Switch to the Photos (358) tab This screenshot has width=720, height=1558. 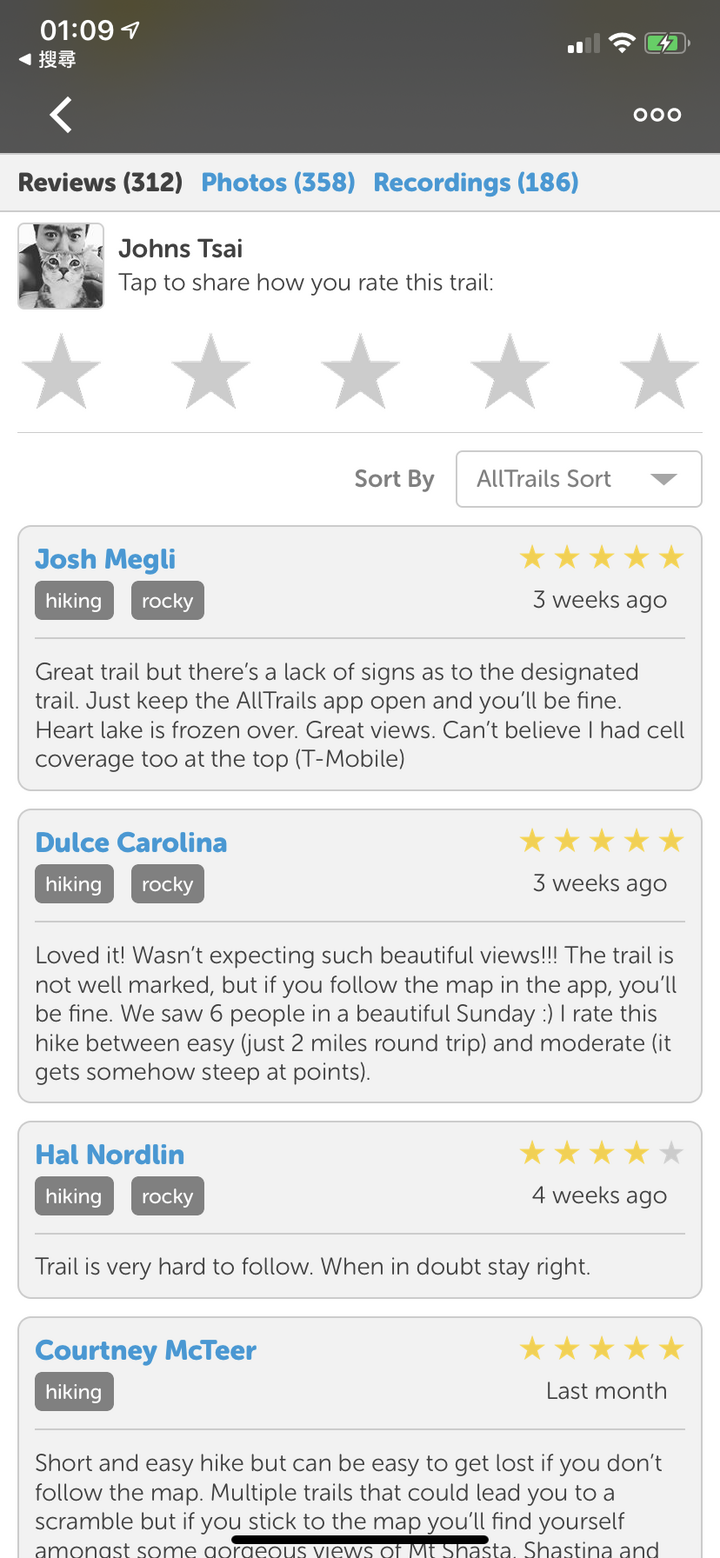tap(278, 182)
